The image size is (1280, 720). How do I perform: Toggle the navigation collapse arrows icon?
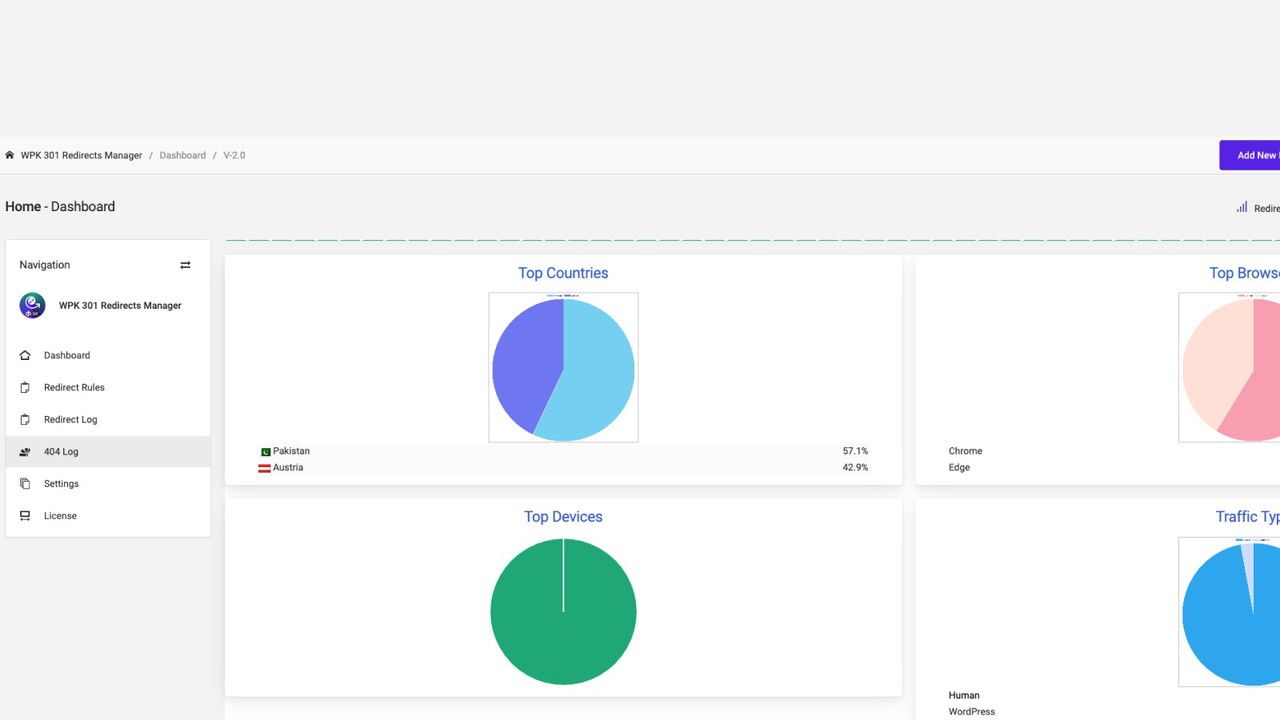pyautogui.click(x=185, y=265)
